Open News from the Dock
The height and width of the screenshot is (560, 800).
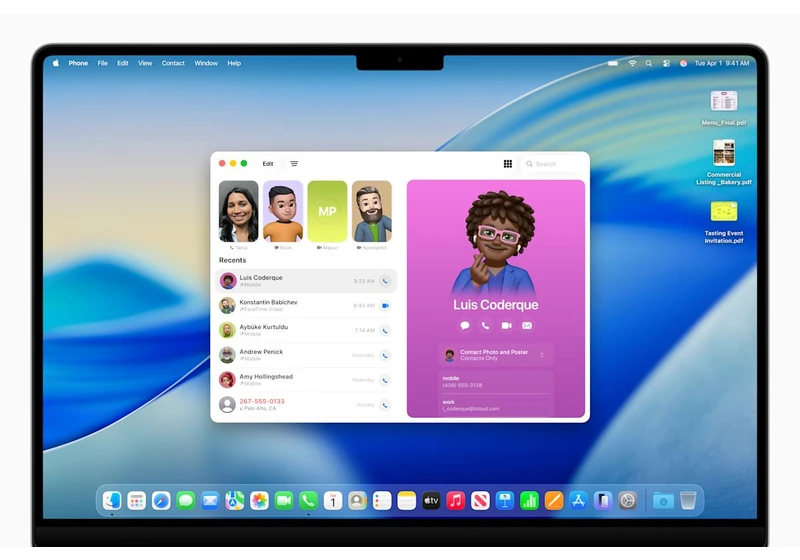(x=480, y=501)
